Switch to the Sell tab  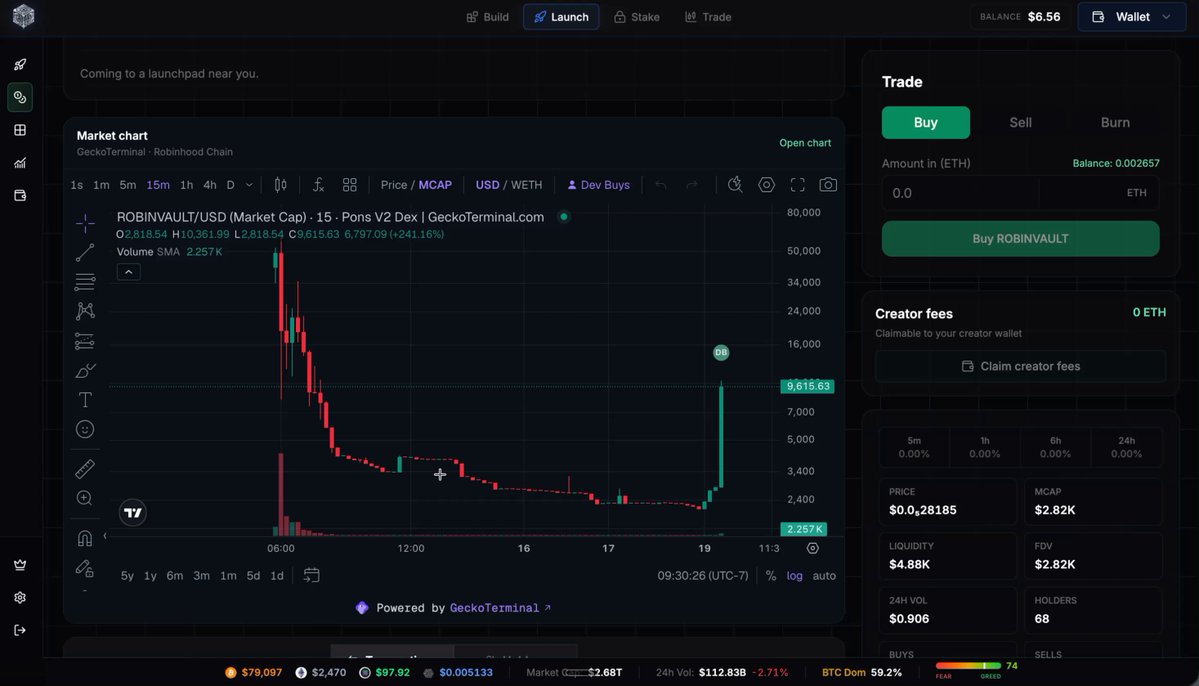coord(1020,122)
